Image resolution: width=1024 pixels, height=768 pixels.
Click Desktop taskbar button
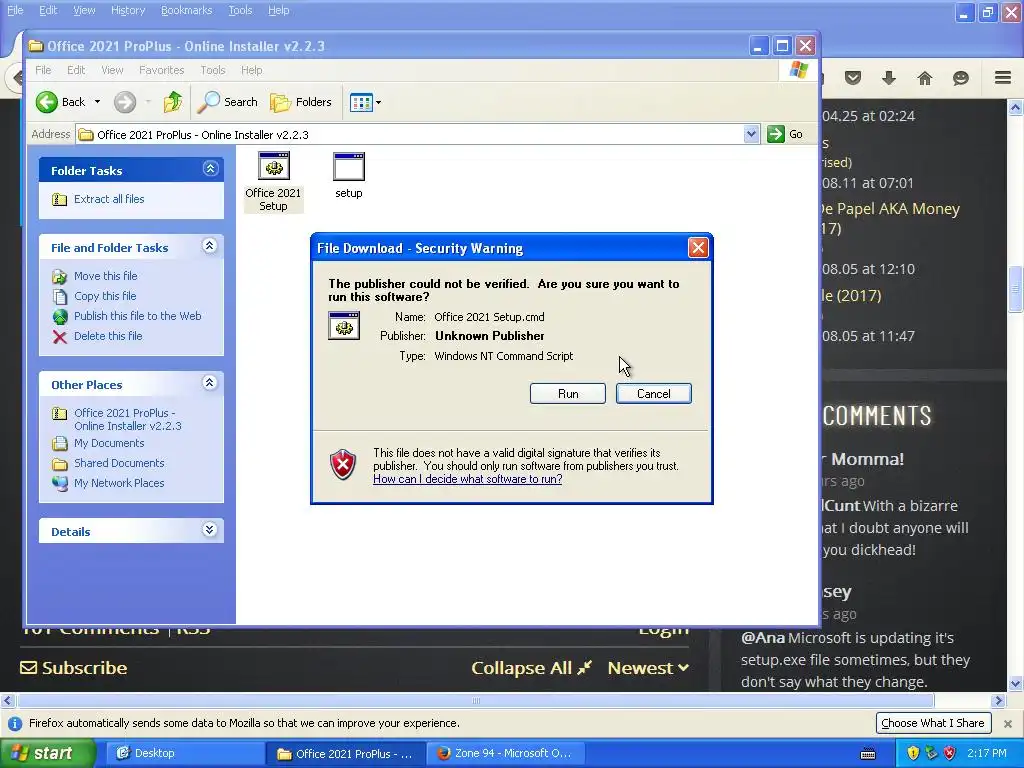click(x=183, y=754)
